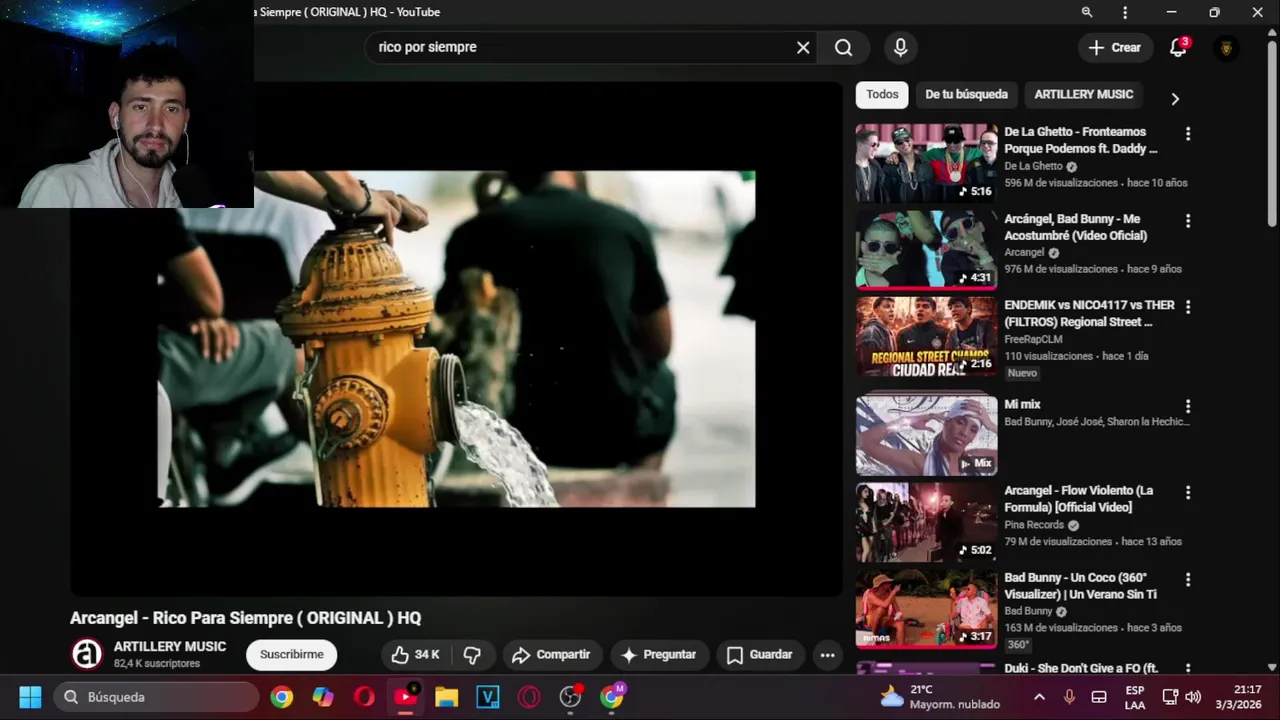Click the tray microphone icon
The image size is (1280, 720).
1069,697
